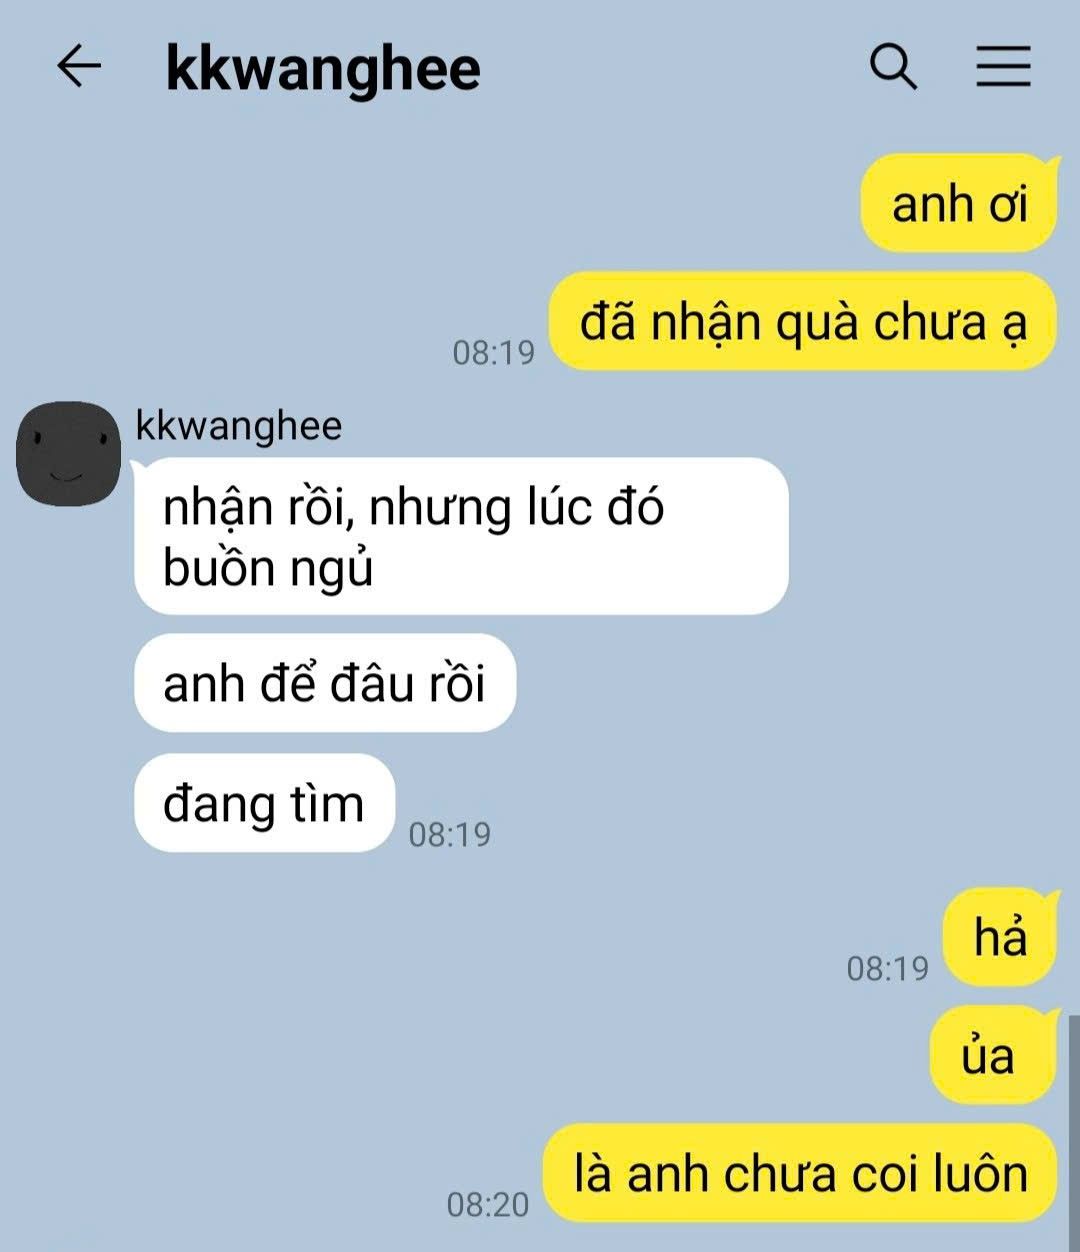Select the 'anh ơi' message bubble
The image size is (1080, 1252).
(959, 204)
